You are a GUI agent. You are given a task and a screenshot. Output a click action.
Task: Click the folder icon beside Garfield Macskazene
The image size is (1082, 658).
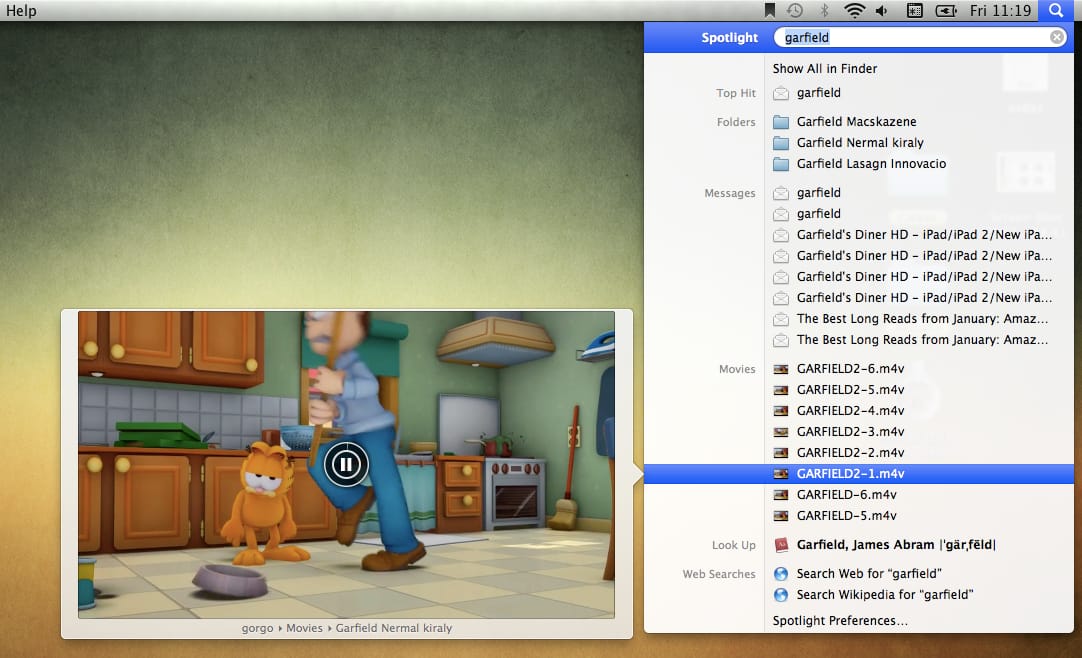(x=780, y=122)
